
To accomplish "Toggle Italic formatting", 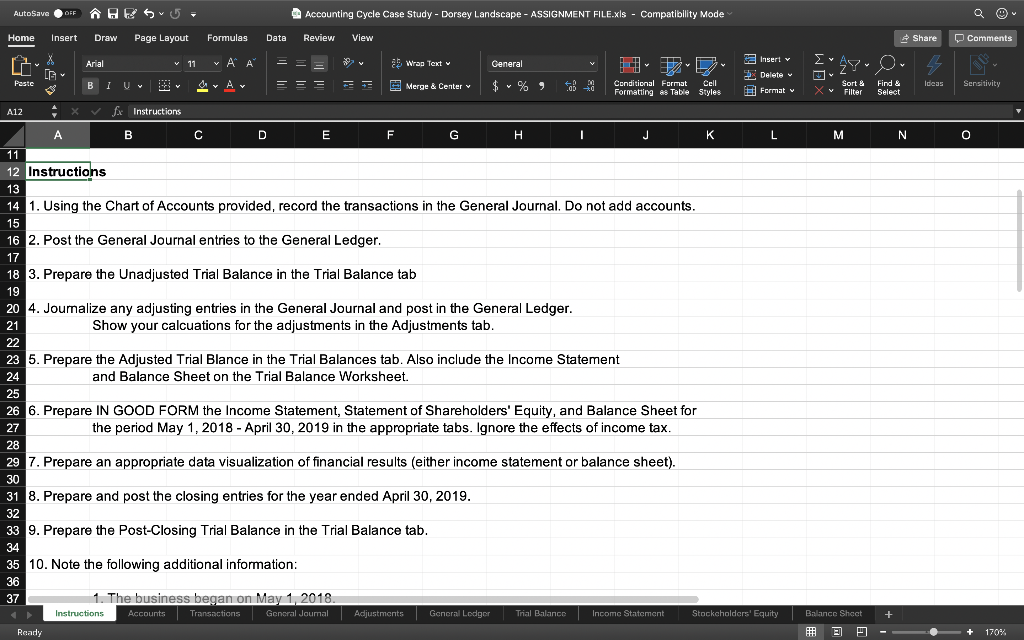I will (108, 86).
